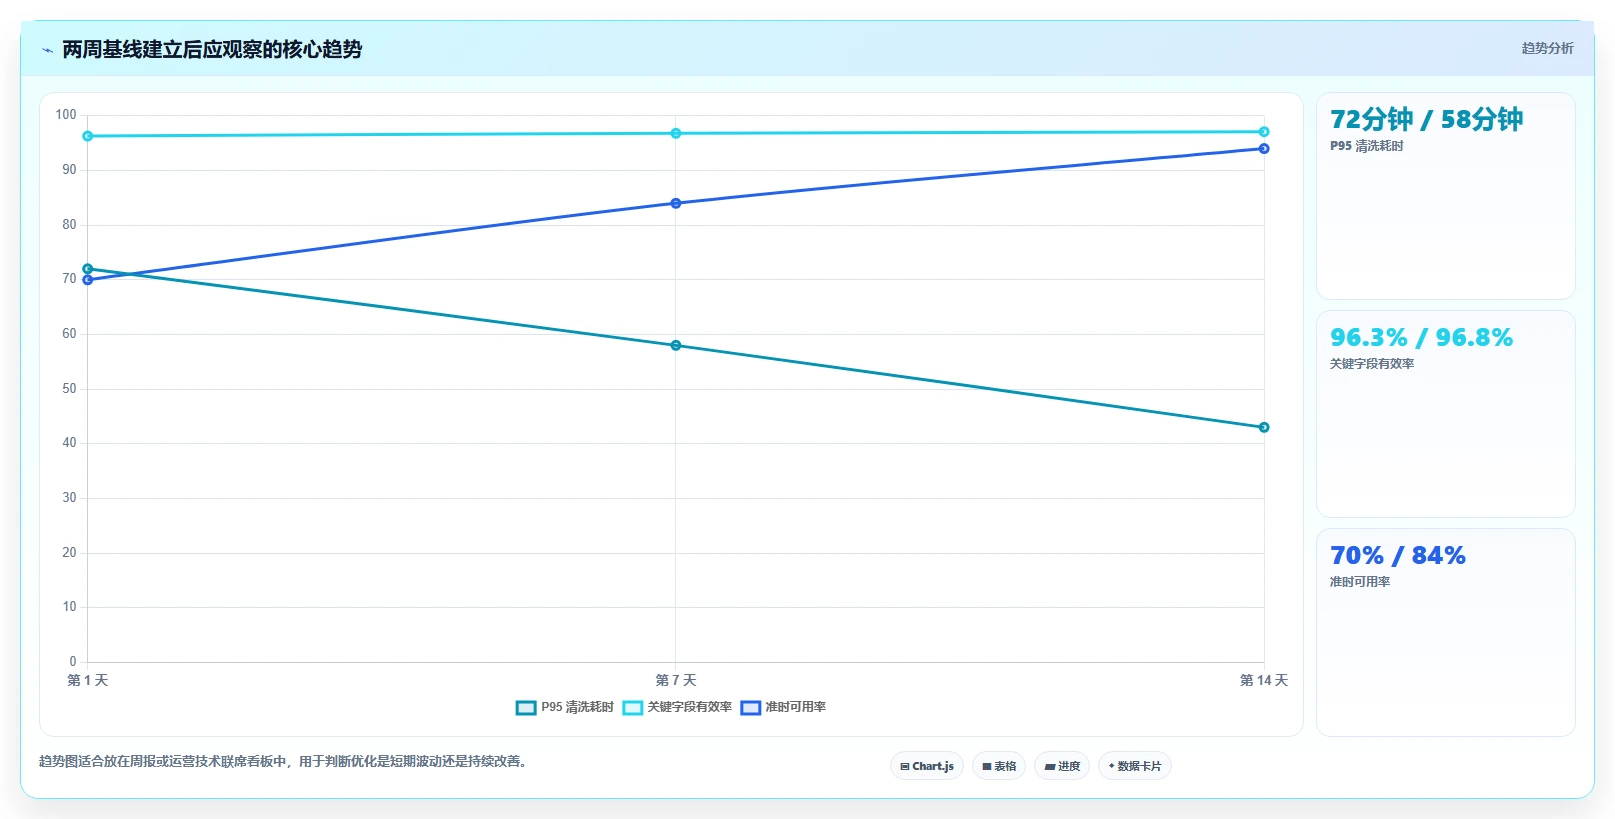Click 关键字段有效率 data point at 第 14 天

pyautogui.click(x=1264, y=132)
